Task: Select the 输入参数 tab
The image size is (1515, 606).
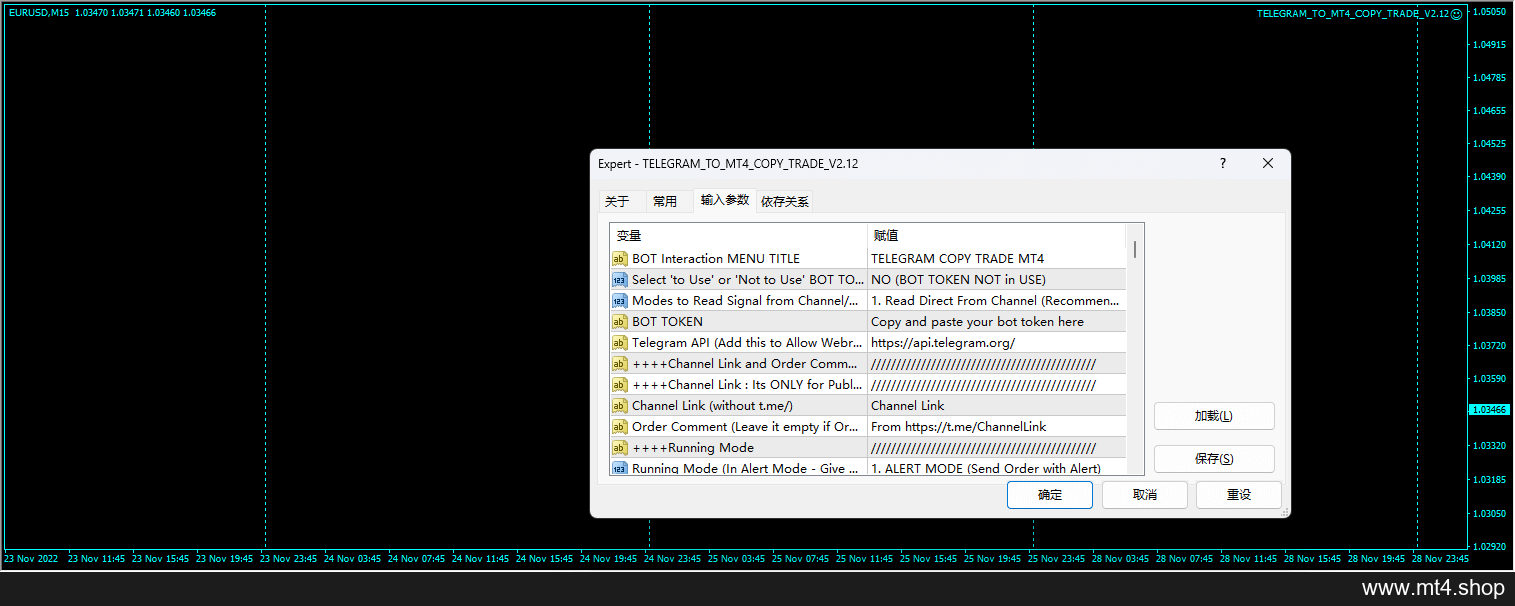Action: coord(725,200)
